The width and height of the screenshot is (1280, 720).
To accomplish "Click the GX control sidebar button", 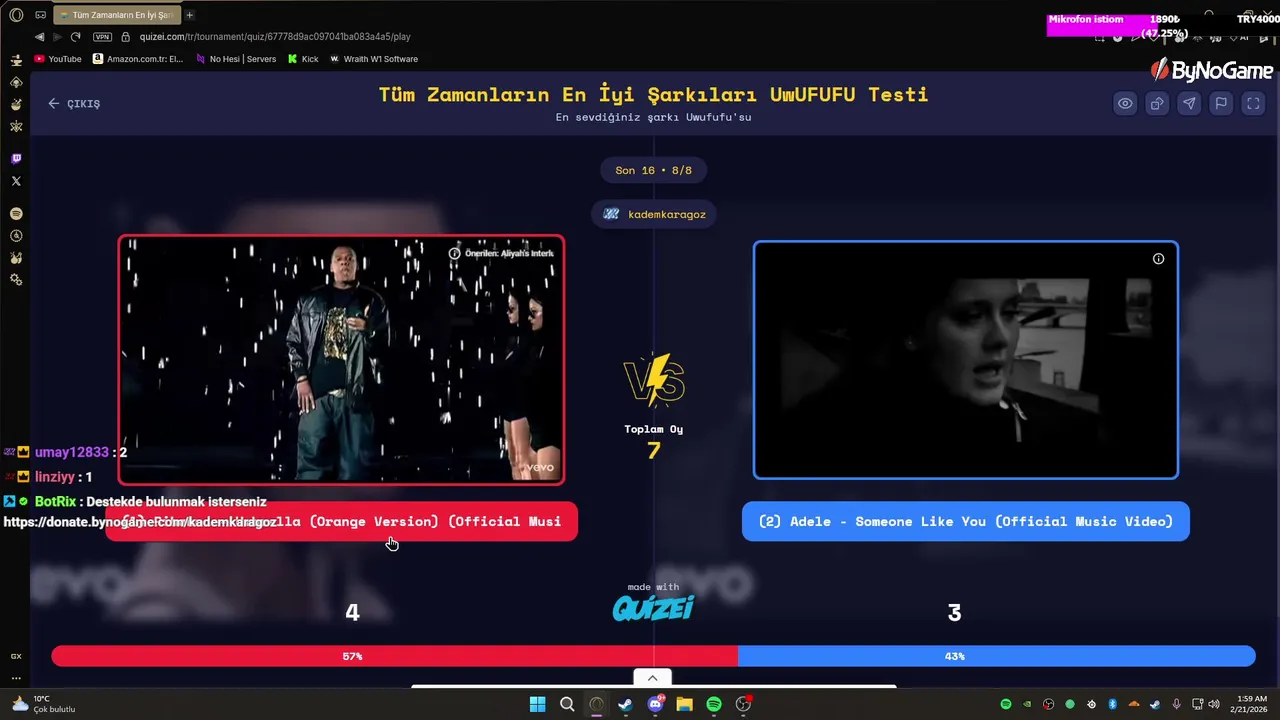I will point(16,656).
